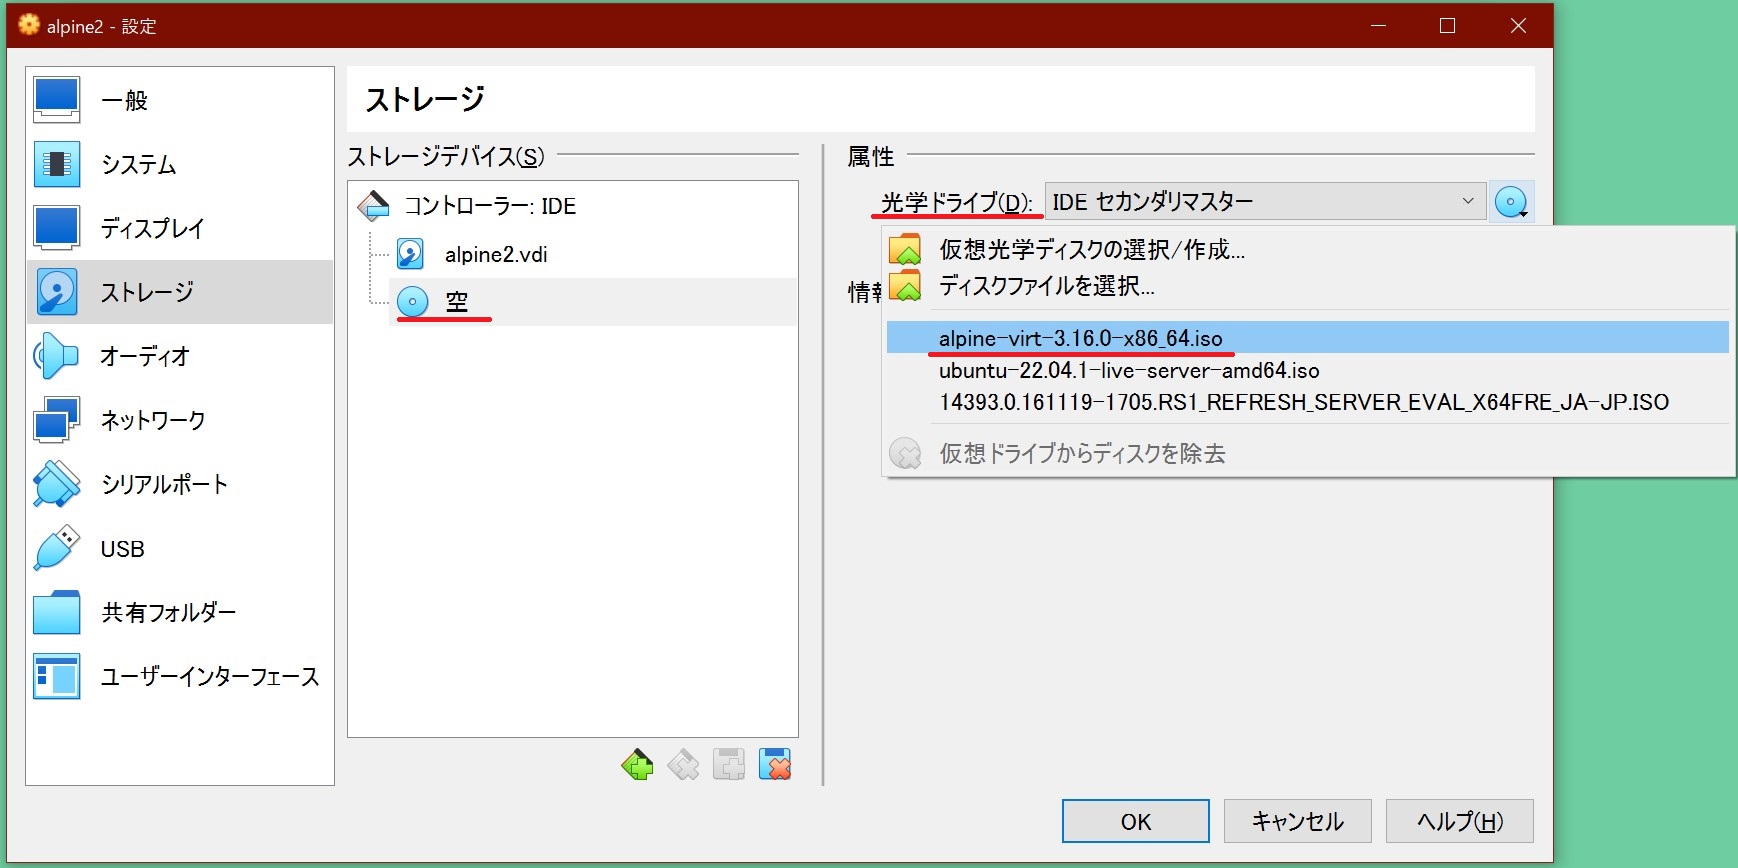The image size is (1738, 868).
Task: Select alpine-virt-3.16.0-x86_64.iso from the menu
Action: click(1080, 338)
